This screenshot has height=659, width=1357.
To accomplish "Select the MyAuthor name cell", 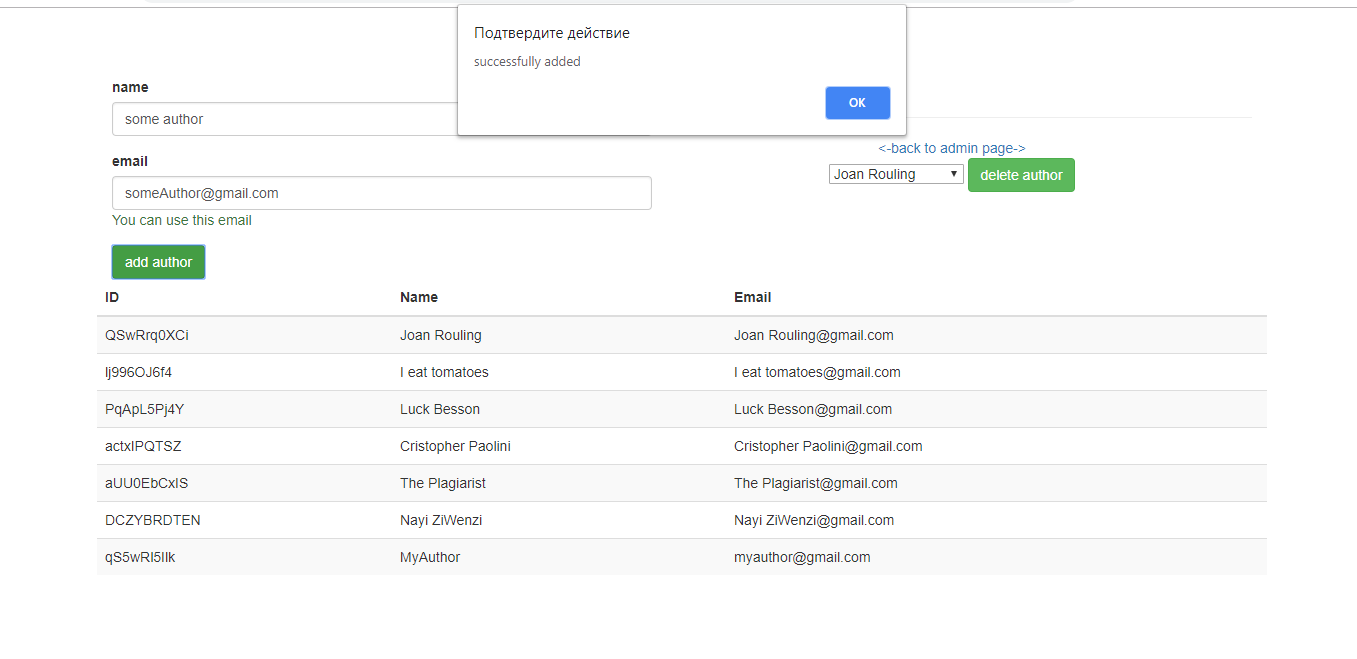I will [x=430, y=557].
